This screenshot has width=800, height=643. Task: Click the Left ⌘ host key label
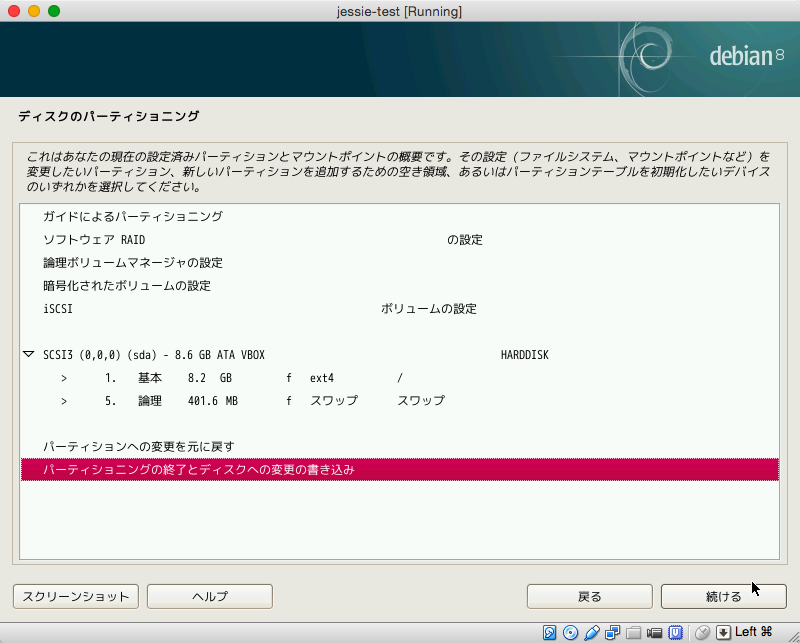[753, 632]
